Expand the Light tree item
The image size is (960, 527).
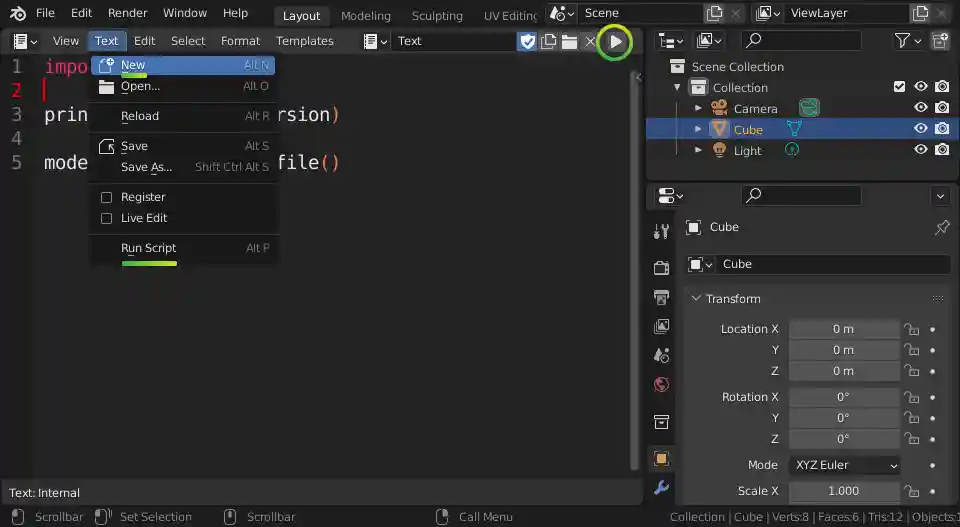point(698,150)
